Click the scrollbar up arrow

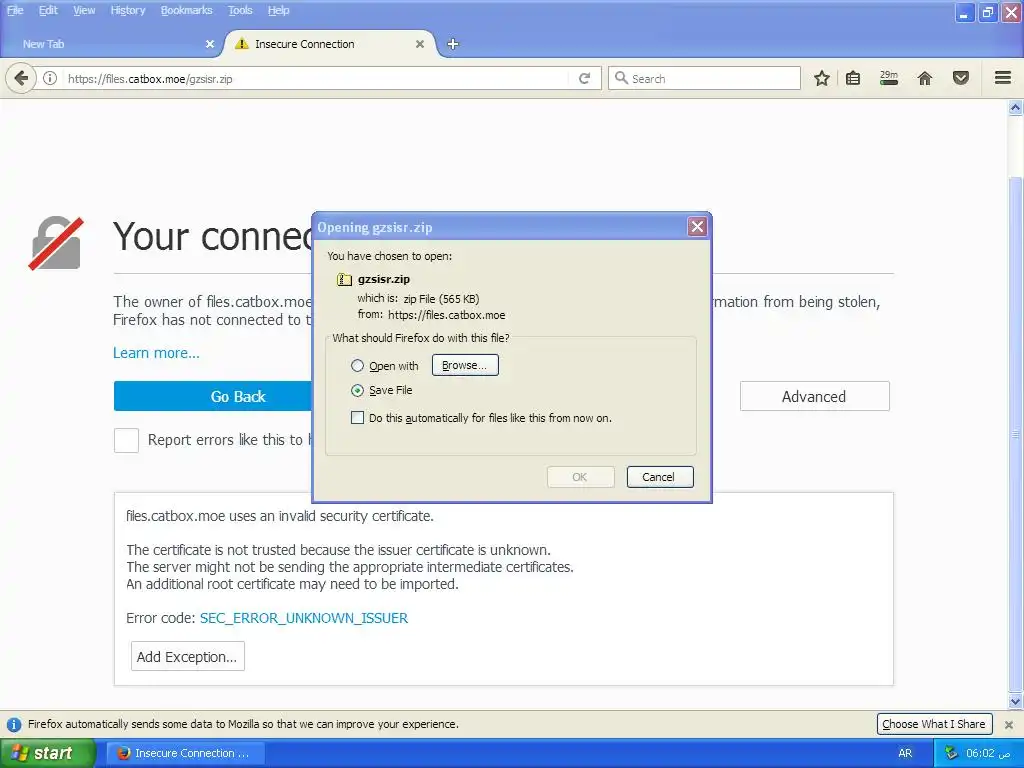(1016, 108)
